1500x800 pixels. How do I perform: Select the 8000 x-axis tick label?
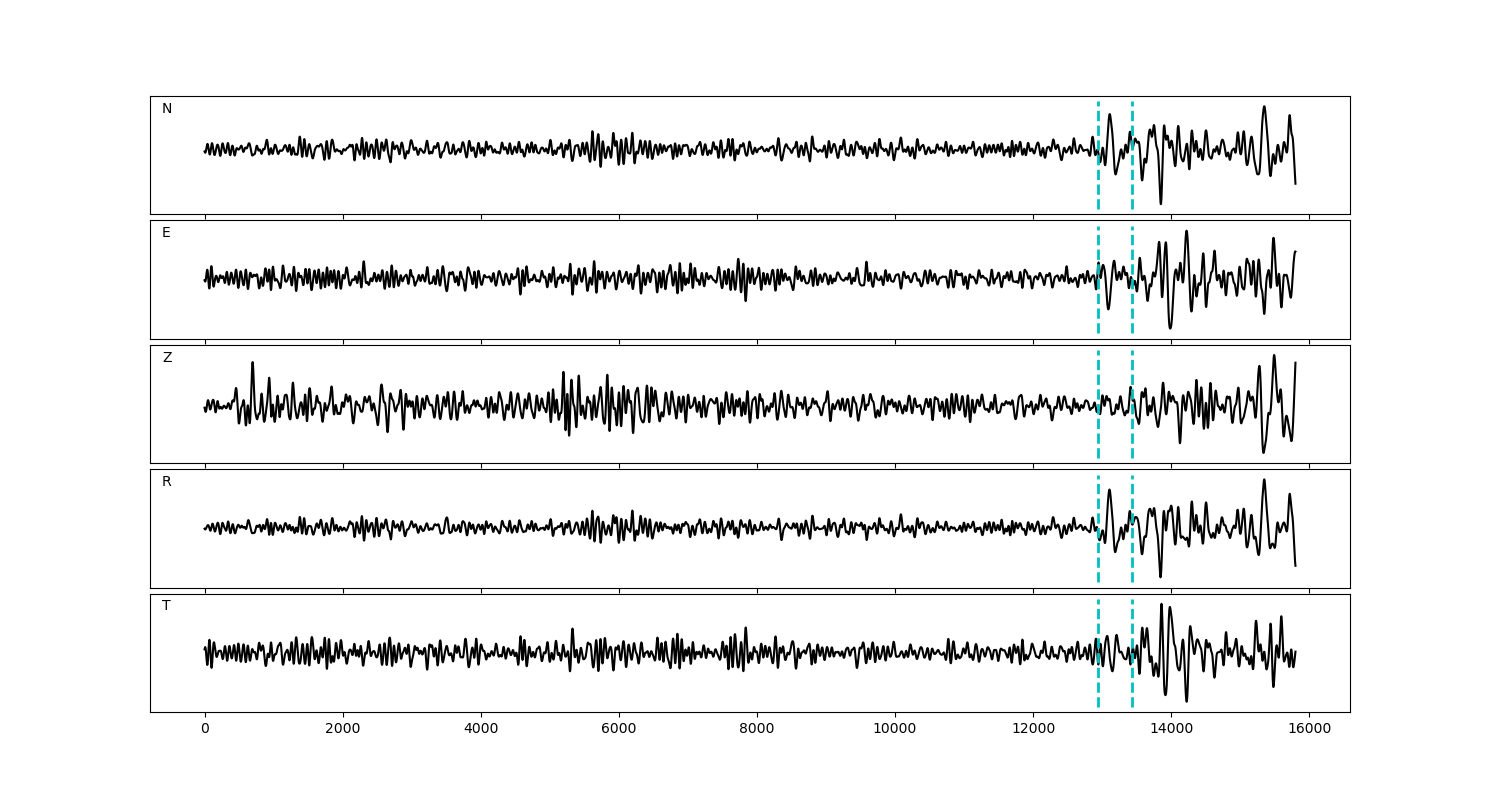757,730
